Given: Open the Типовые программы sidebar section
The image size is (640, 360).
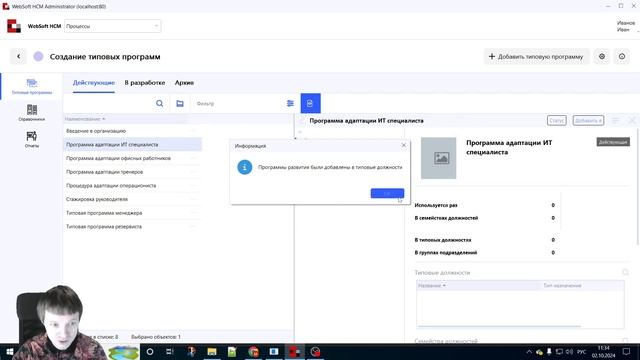Looking at the screenshot, I should point(31,86).
